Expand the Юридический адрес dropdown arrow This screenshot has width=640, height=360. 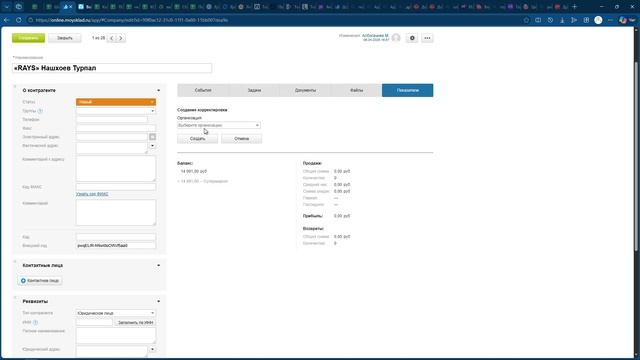153,349
